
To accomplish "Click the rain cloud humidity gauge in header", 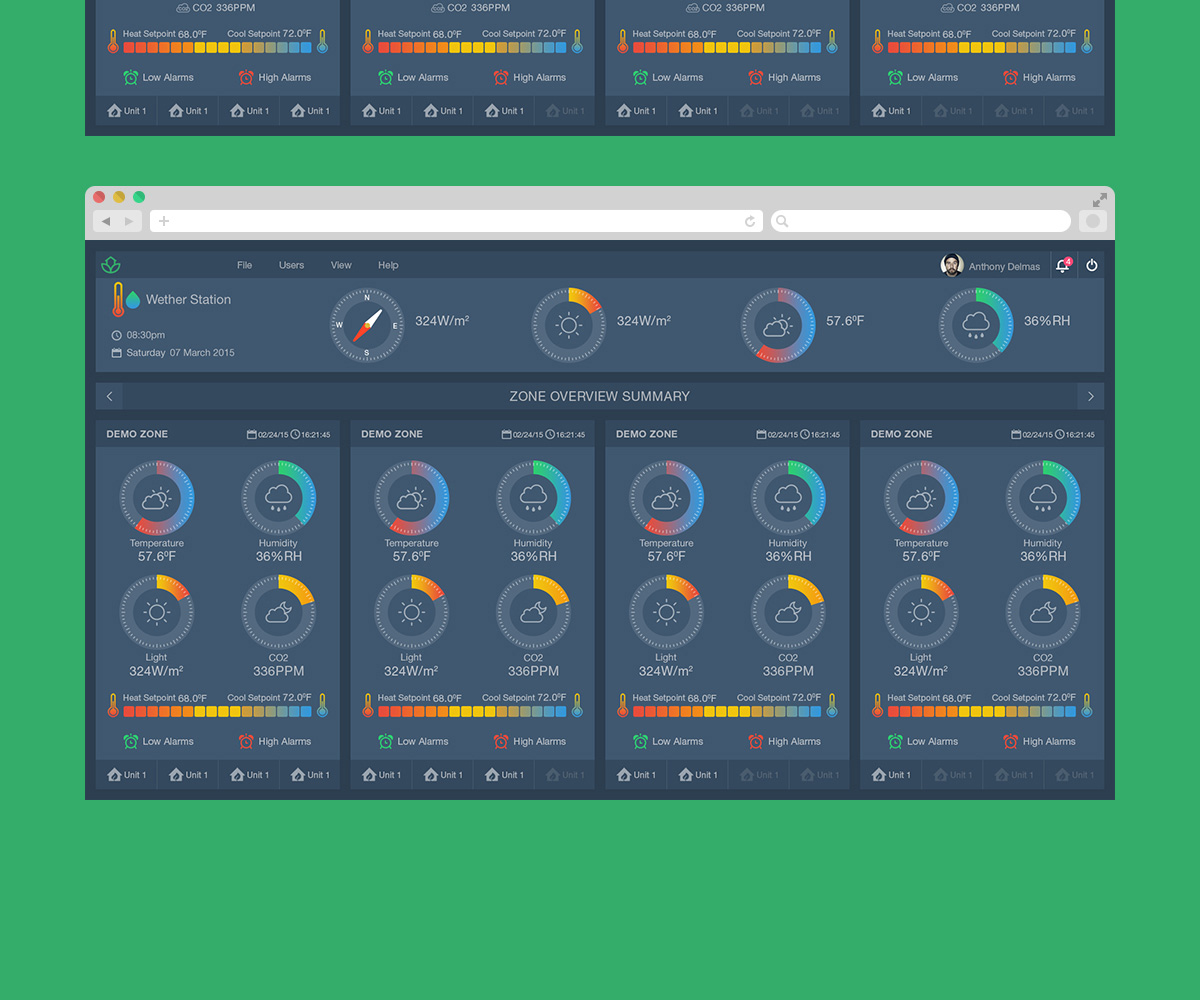I will [x=976, y=325].
